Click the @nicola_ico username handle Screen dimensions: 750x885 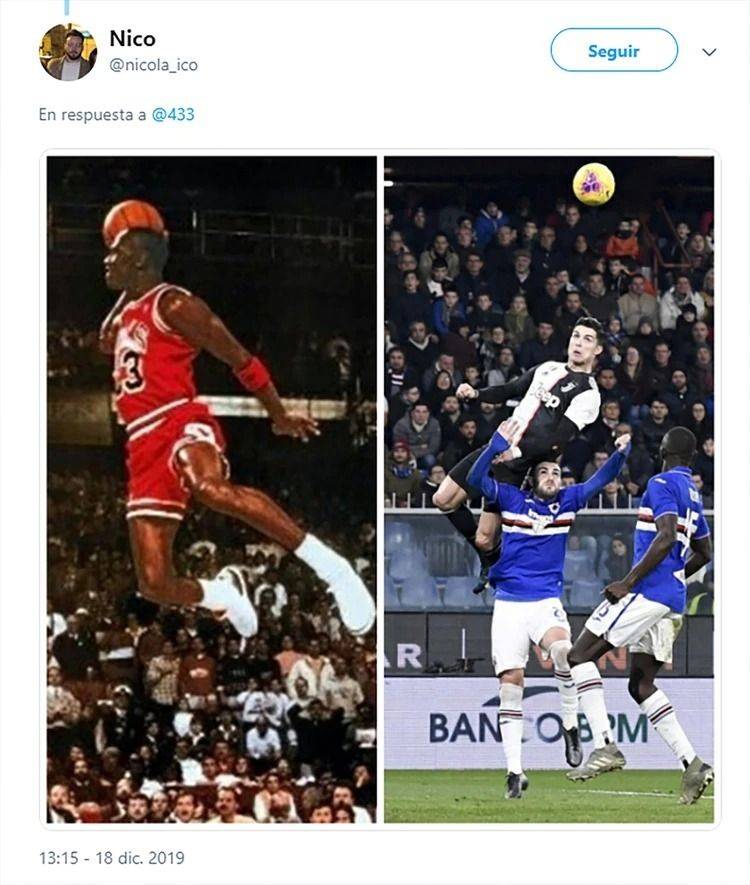coord(153,65)
